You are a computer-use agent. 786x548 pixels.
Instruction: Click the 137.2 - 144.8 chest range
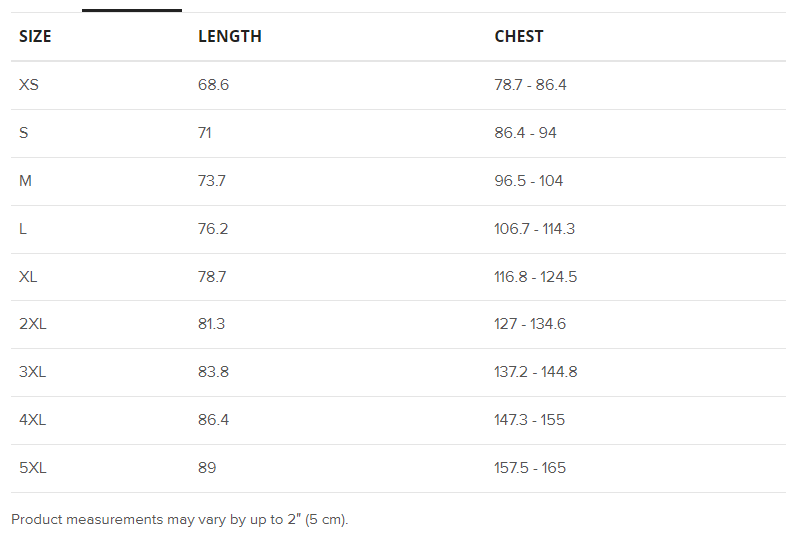(535, 372)
